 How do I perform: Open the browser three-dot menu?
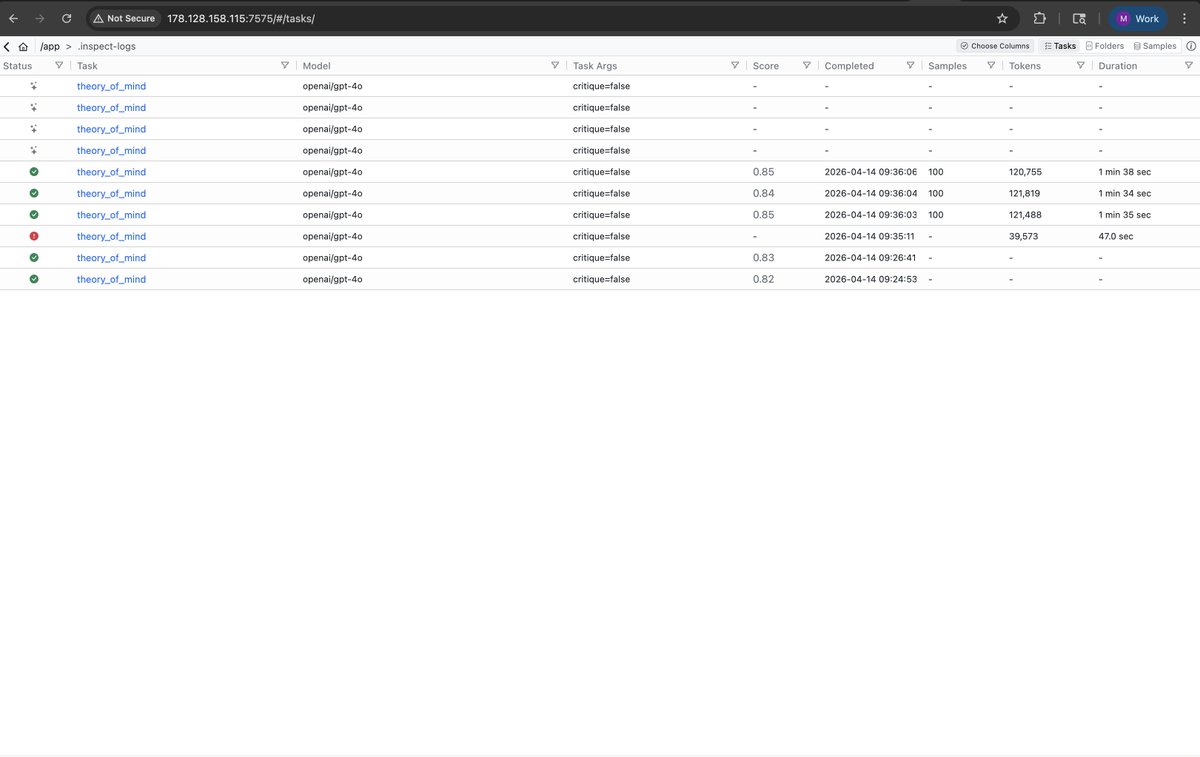(x=1183, y=18)
